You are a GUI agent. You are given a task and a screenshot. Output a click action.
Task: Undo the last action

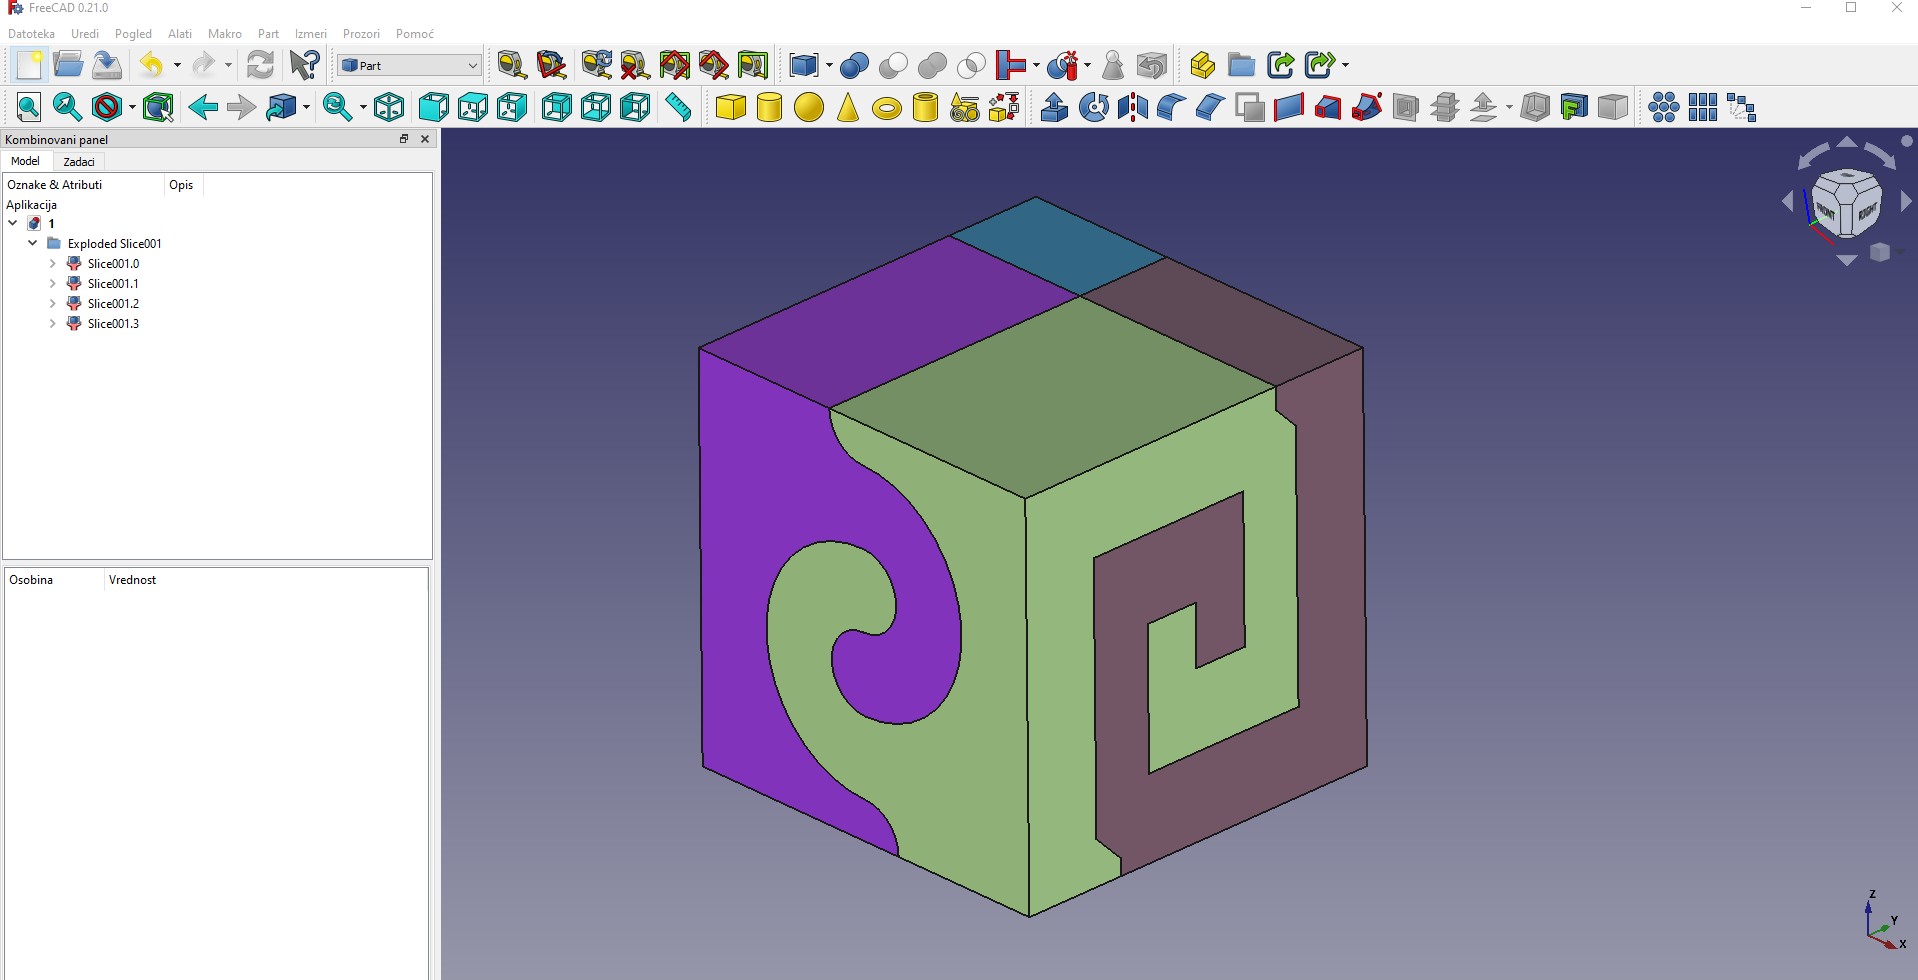[x=151, y=65]
